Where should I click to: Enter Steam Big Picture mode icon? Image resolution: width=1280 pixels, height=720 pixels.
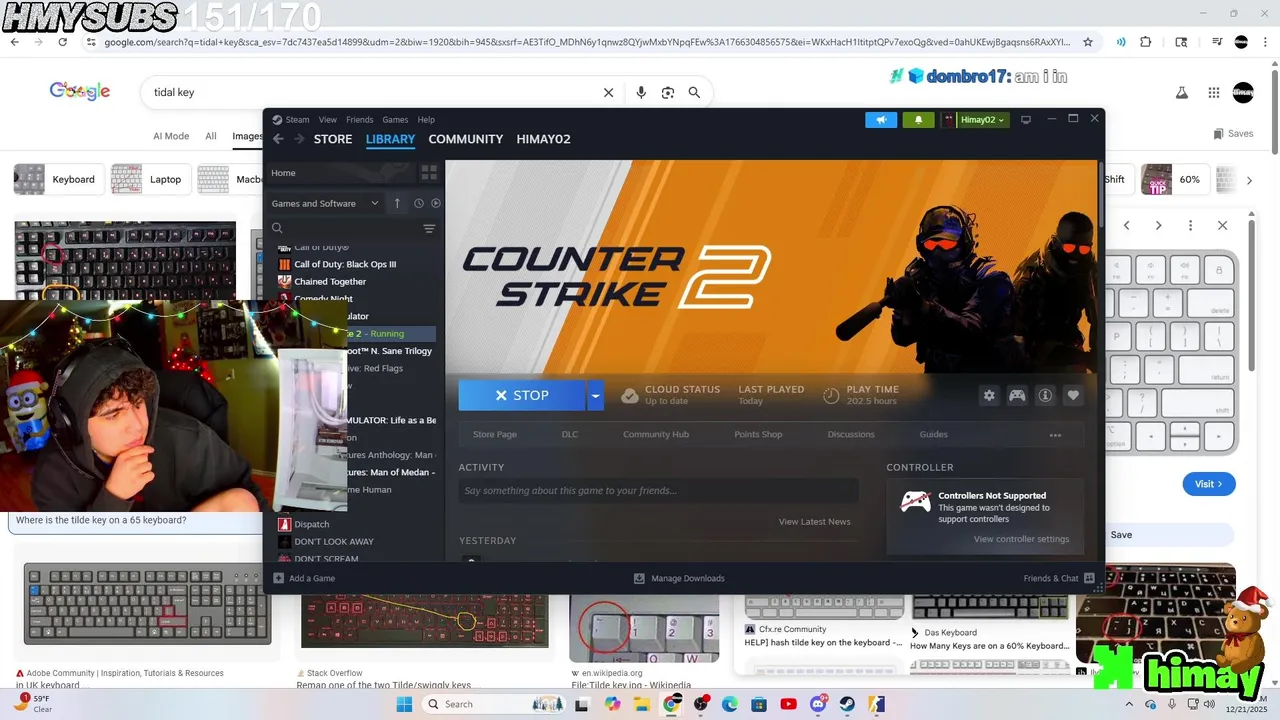tap(1026, 120)
